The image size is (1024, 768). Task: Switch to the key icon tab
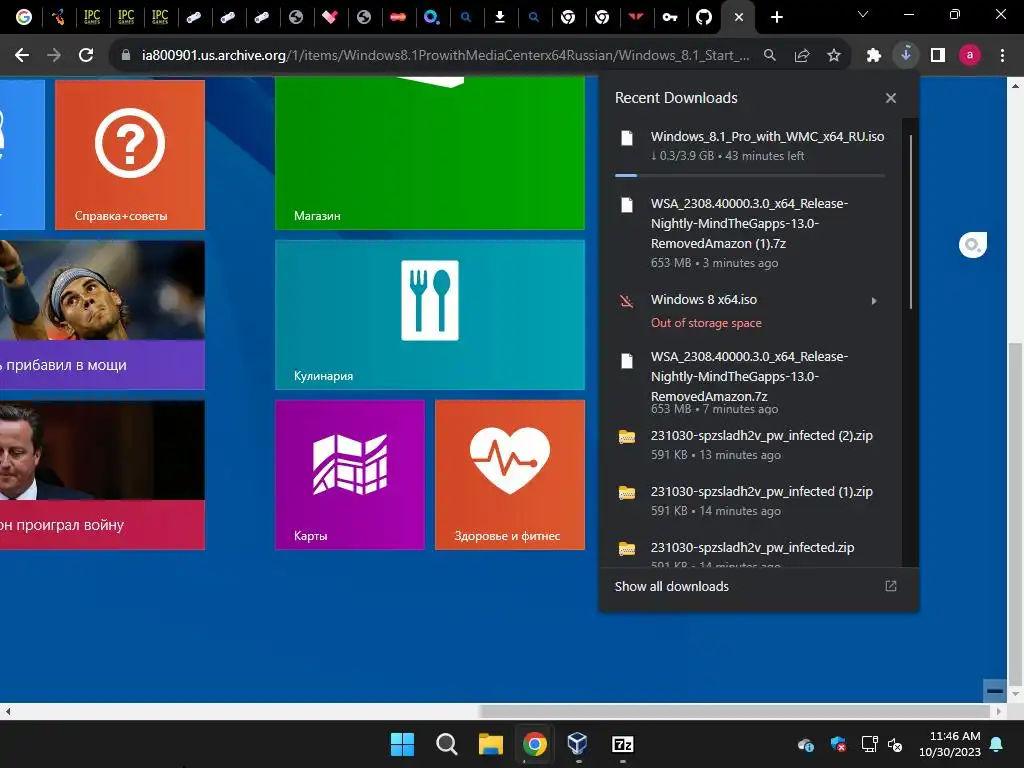click(669, 17)
